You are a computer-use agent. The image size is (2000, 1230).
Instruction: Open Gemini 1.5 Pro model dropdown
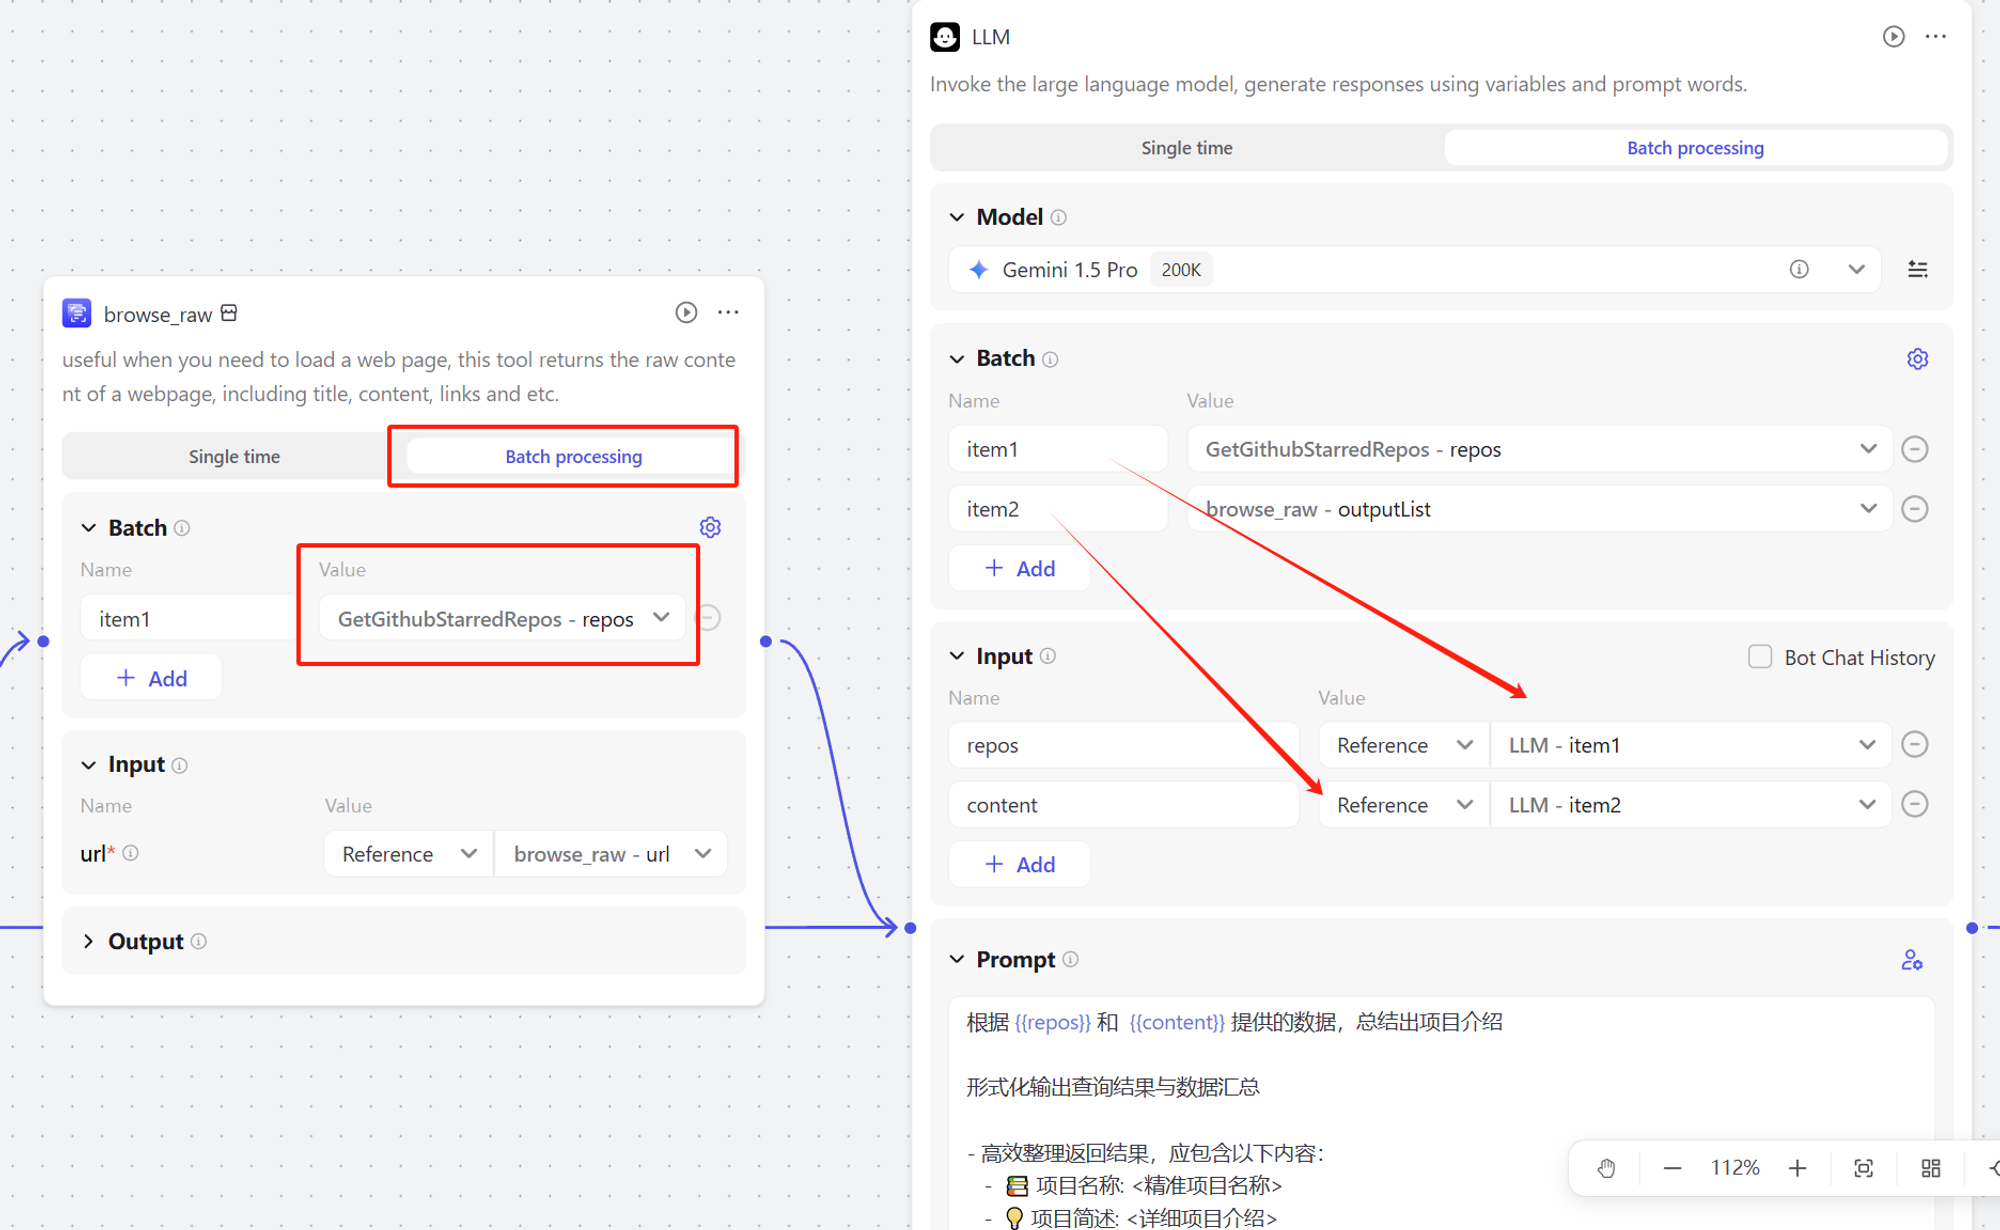1856,269
